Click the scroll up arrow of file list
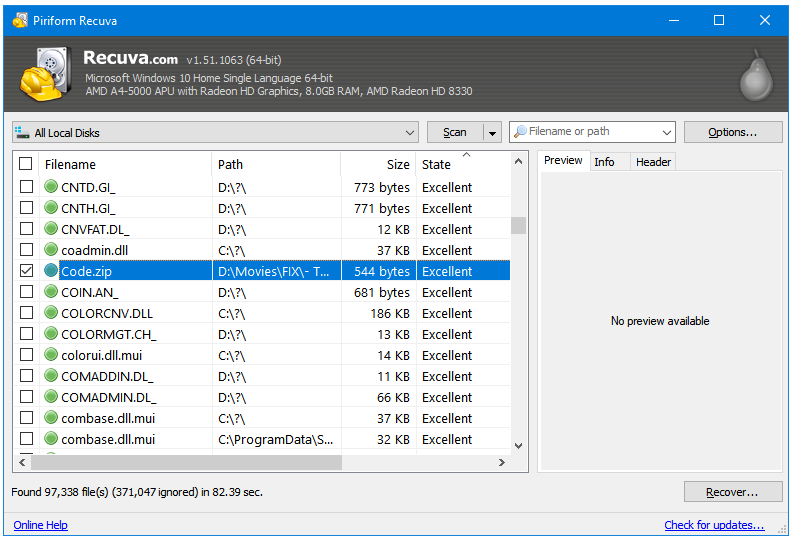 pyautogui.click(x=518, y=162)
